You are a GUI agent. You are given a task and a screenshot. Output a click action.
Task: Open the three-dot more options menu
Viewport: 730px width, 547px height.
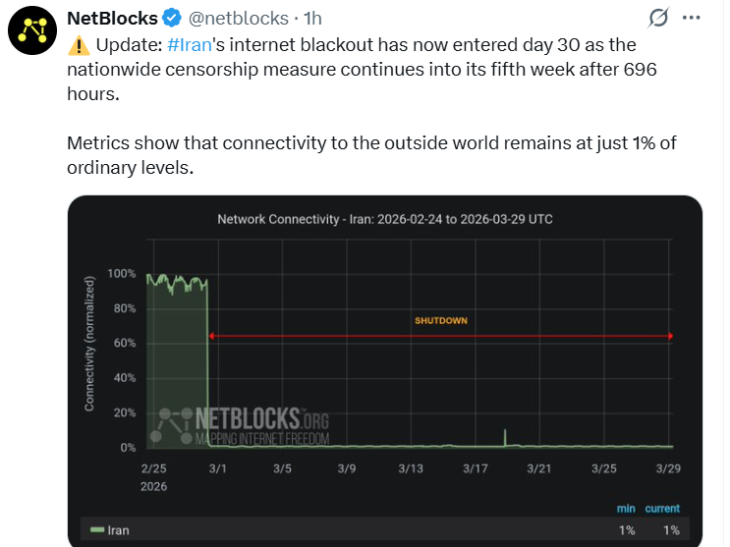pos(691,18)
